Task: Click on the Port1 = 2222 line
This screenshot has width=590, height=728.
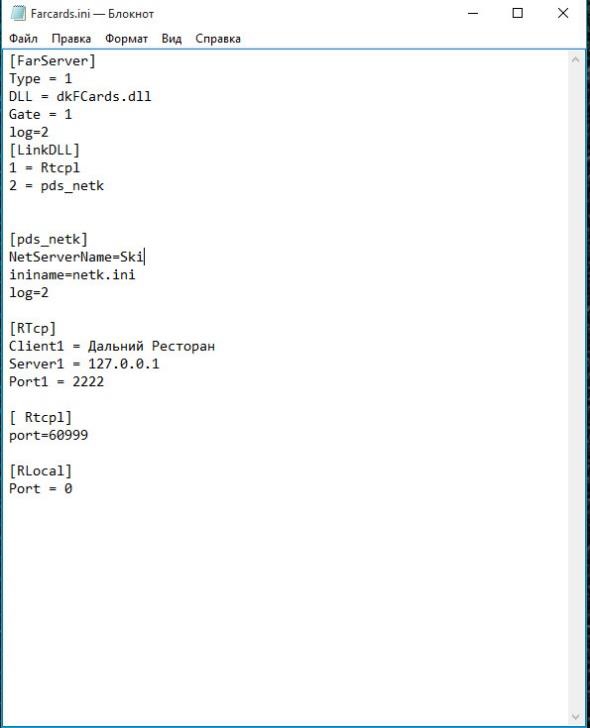Action: tap(56, 382)
